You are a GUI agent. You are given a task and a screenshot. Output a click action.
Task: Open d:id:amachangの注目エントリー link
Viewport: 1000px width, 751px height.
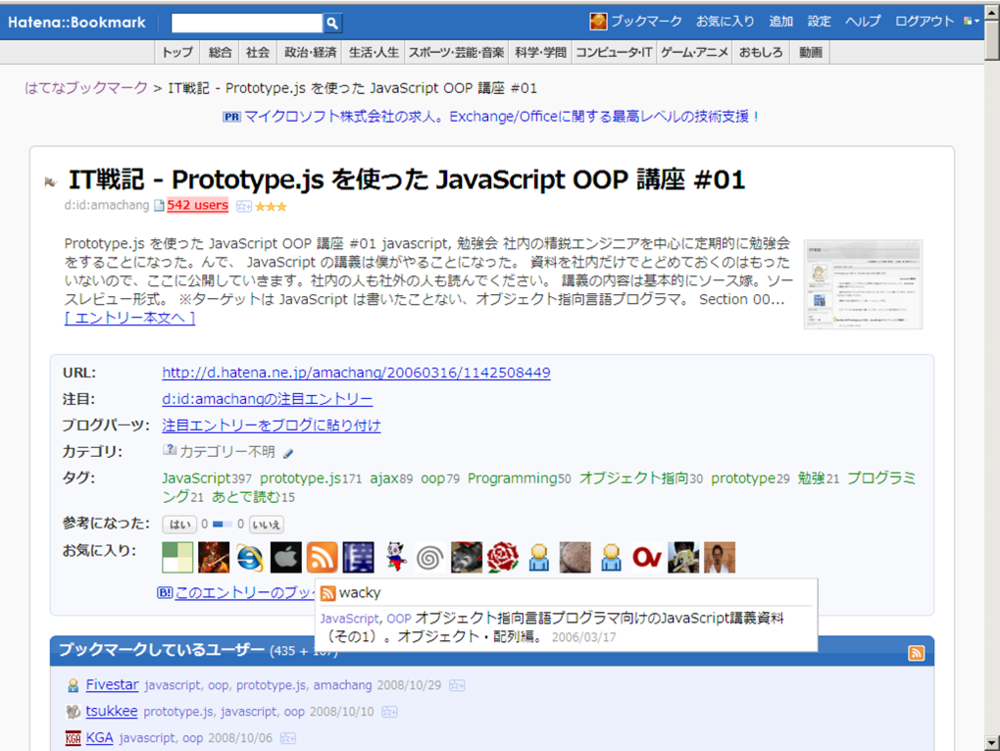267,399
